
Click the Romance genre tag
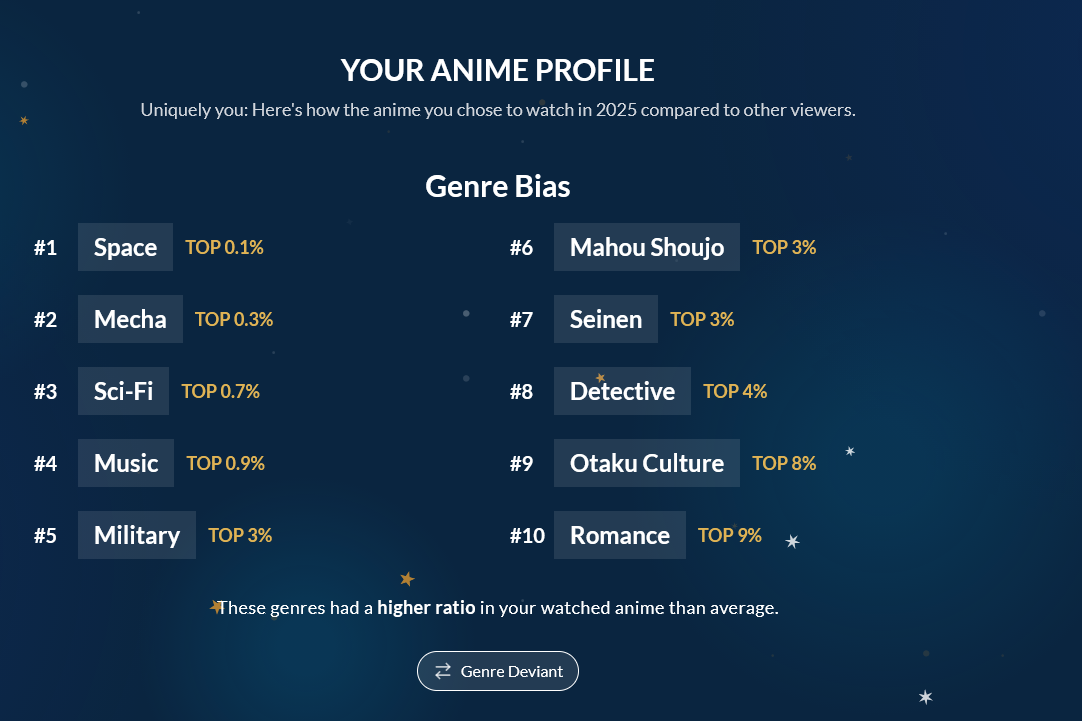point(619,535)
